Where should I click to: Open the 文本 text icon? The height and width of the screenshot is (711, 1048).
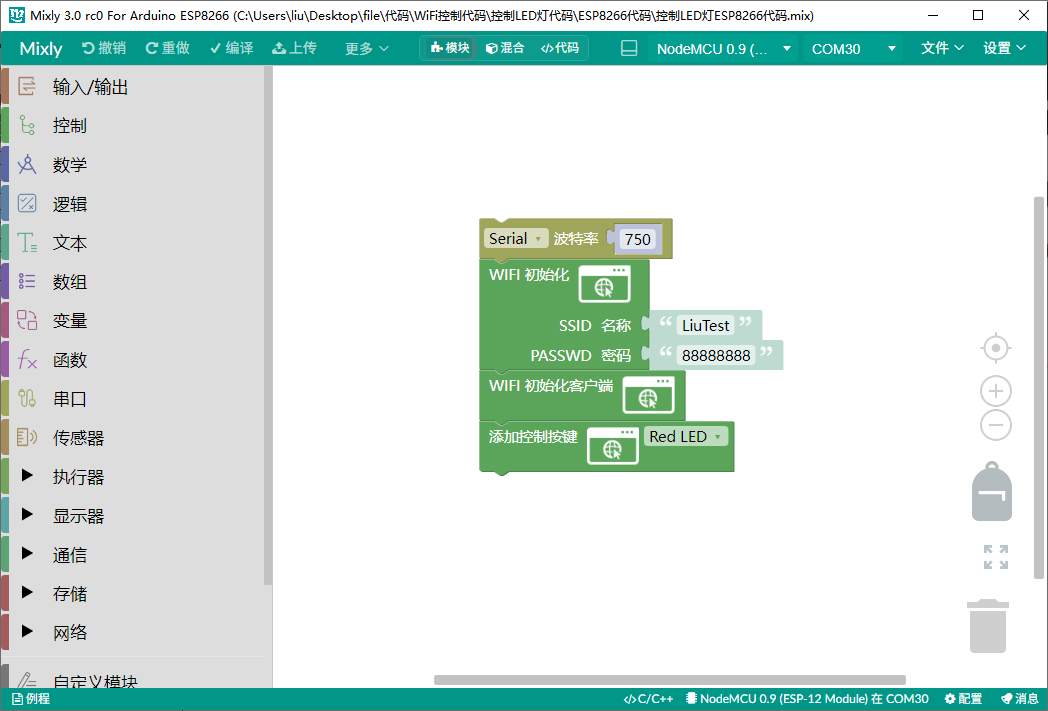click(27, 243)
